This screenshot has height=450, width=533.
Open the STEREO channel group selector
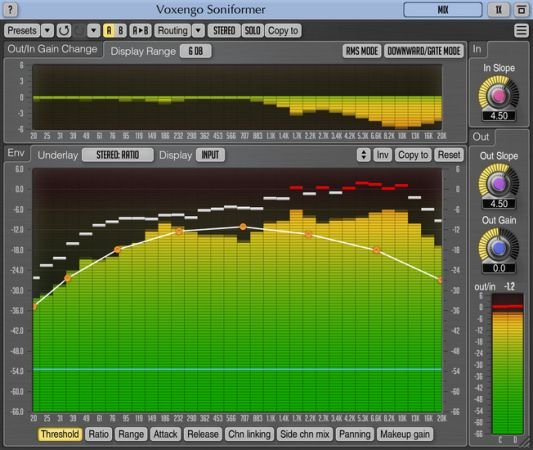point(224,31)
